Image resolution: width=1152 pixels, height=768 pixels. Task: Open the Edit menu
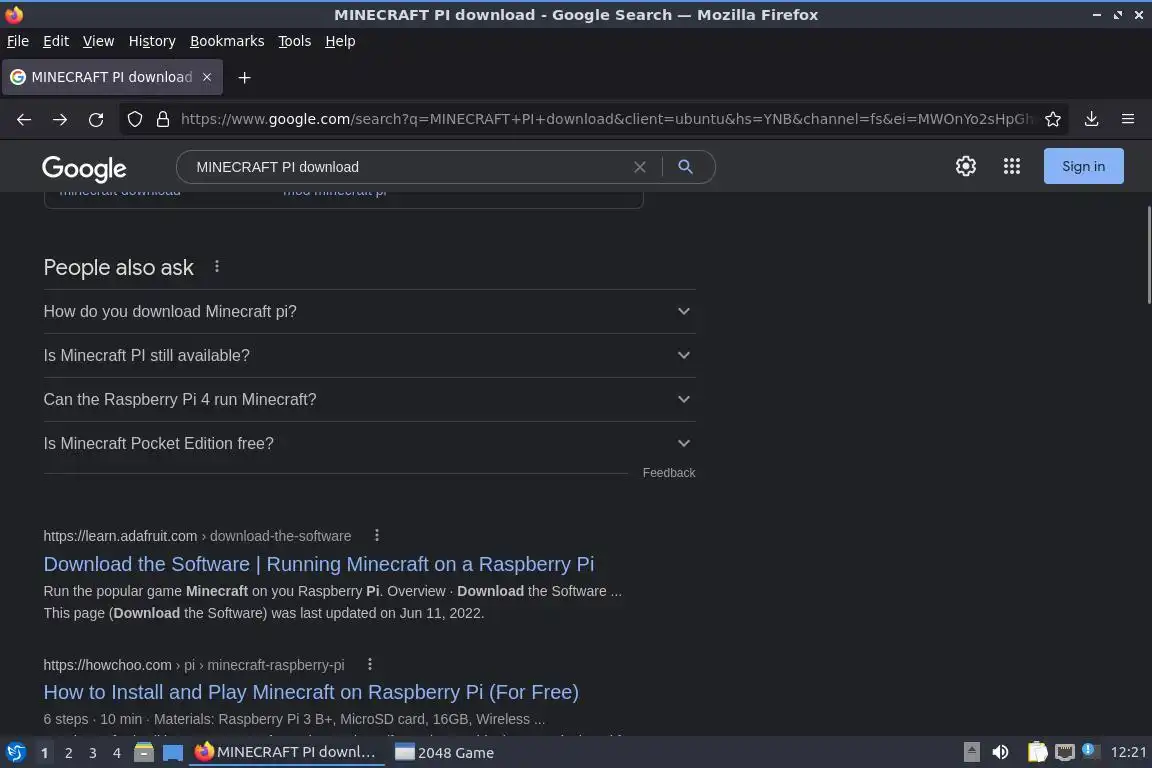click(x=56, y=41)
